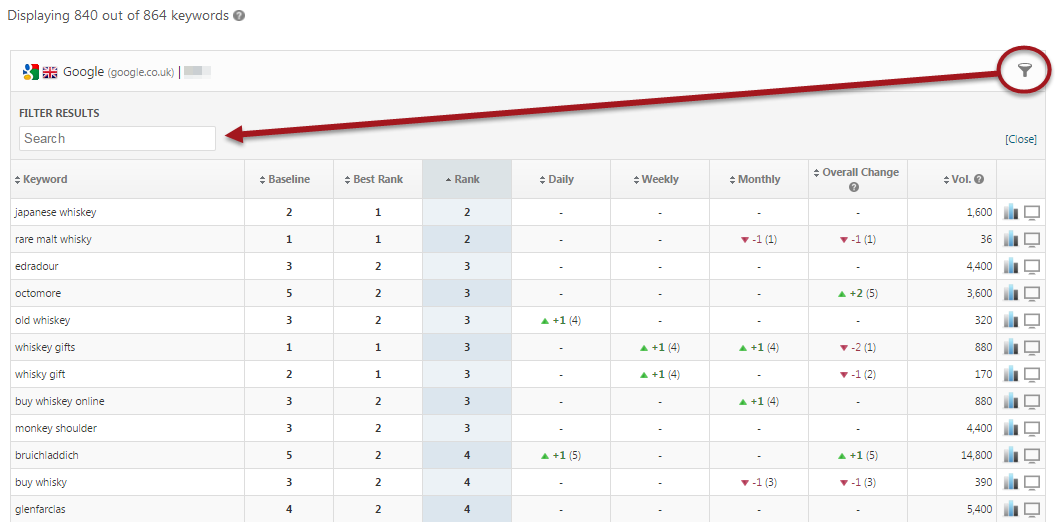Focus the filter Search input field
This screenshot has width=1057, height=522.
point(117,138)
